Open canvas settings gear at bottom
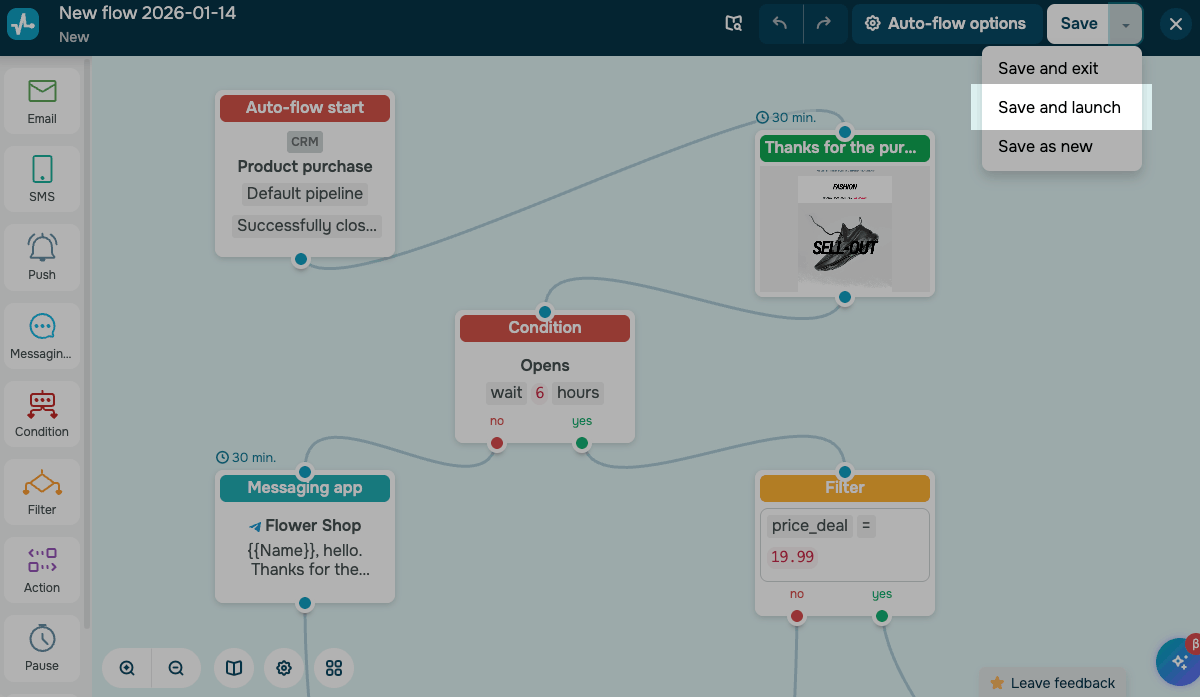The width and height of the screenshot is (1200, 697). coord(284,668)
